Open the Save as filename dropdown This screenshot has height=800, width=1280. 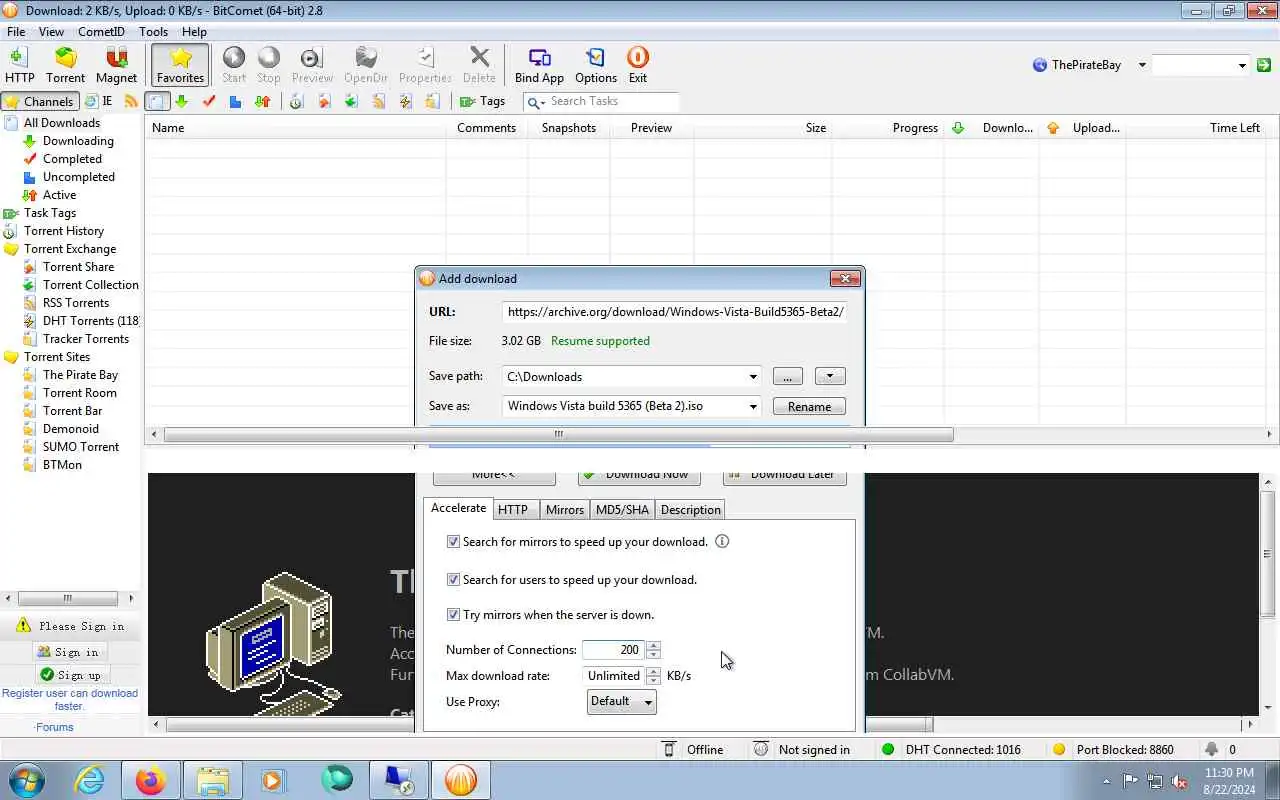pos(752,406)
